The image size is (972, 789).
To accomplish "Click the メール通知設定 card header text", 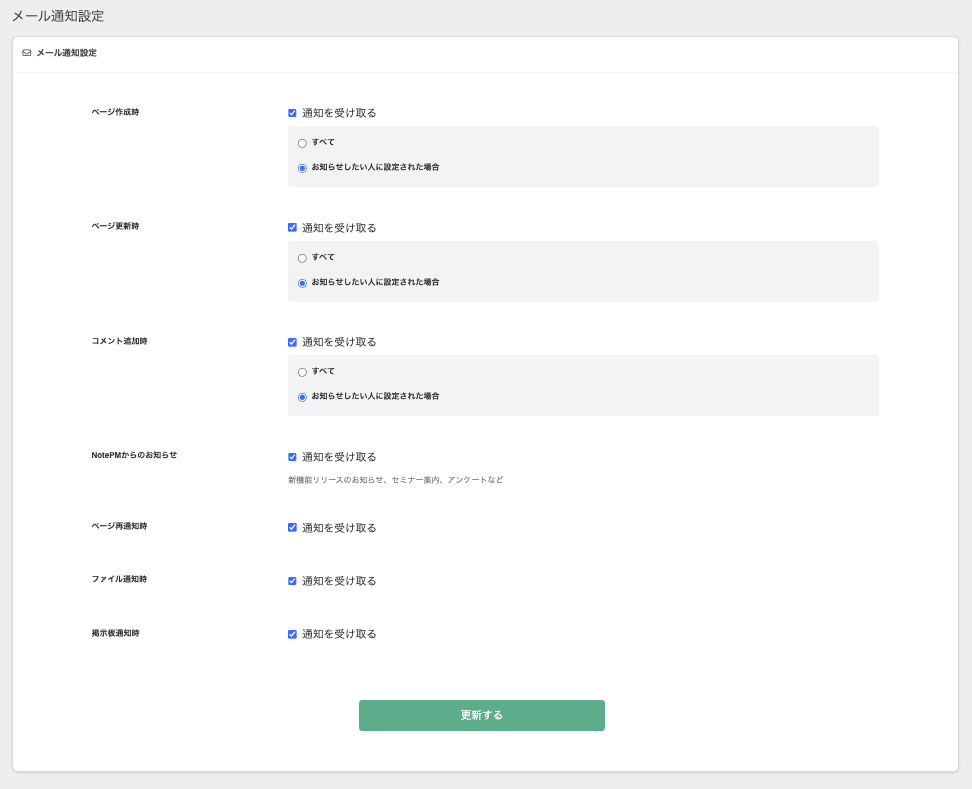I will (x=66, y=53).
